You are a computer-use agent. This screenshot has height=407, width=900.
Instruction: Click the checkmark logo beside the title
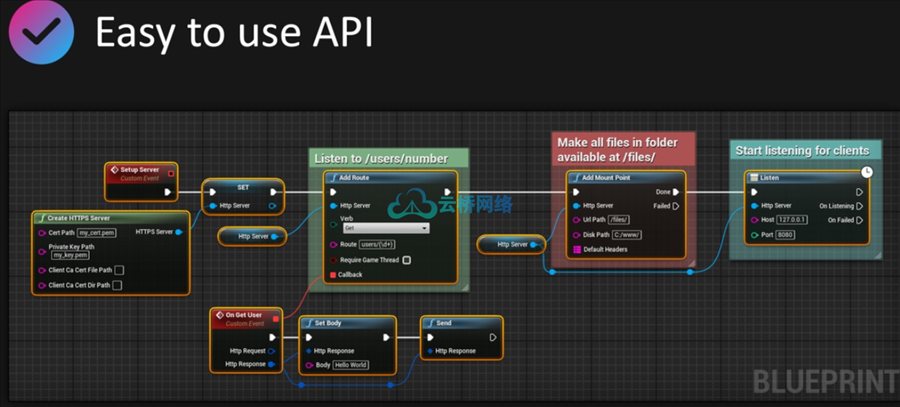point(41,33)
